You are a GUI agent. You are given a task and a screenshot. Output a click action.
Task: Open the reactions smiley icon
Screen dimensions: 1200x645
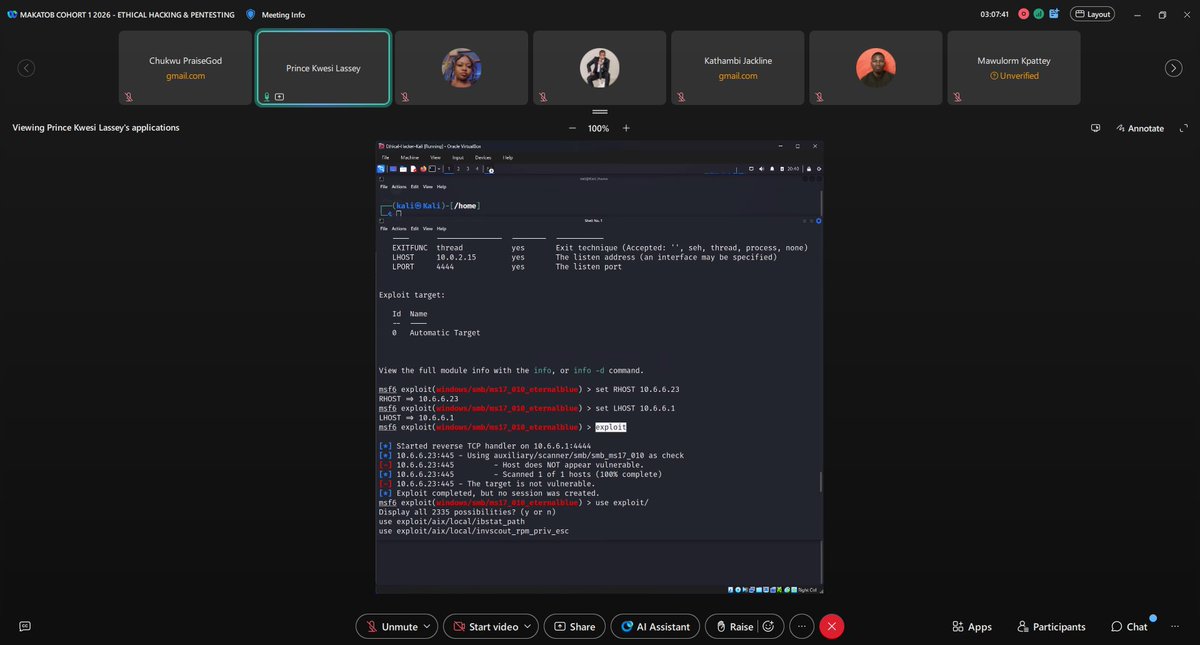click(769, 626)
